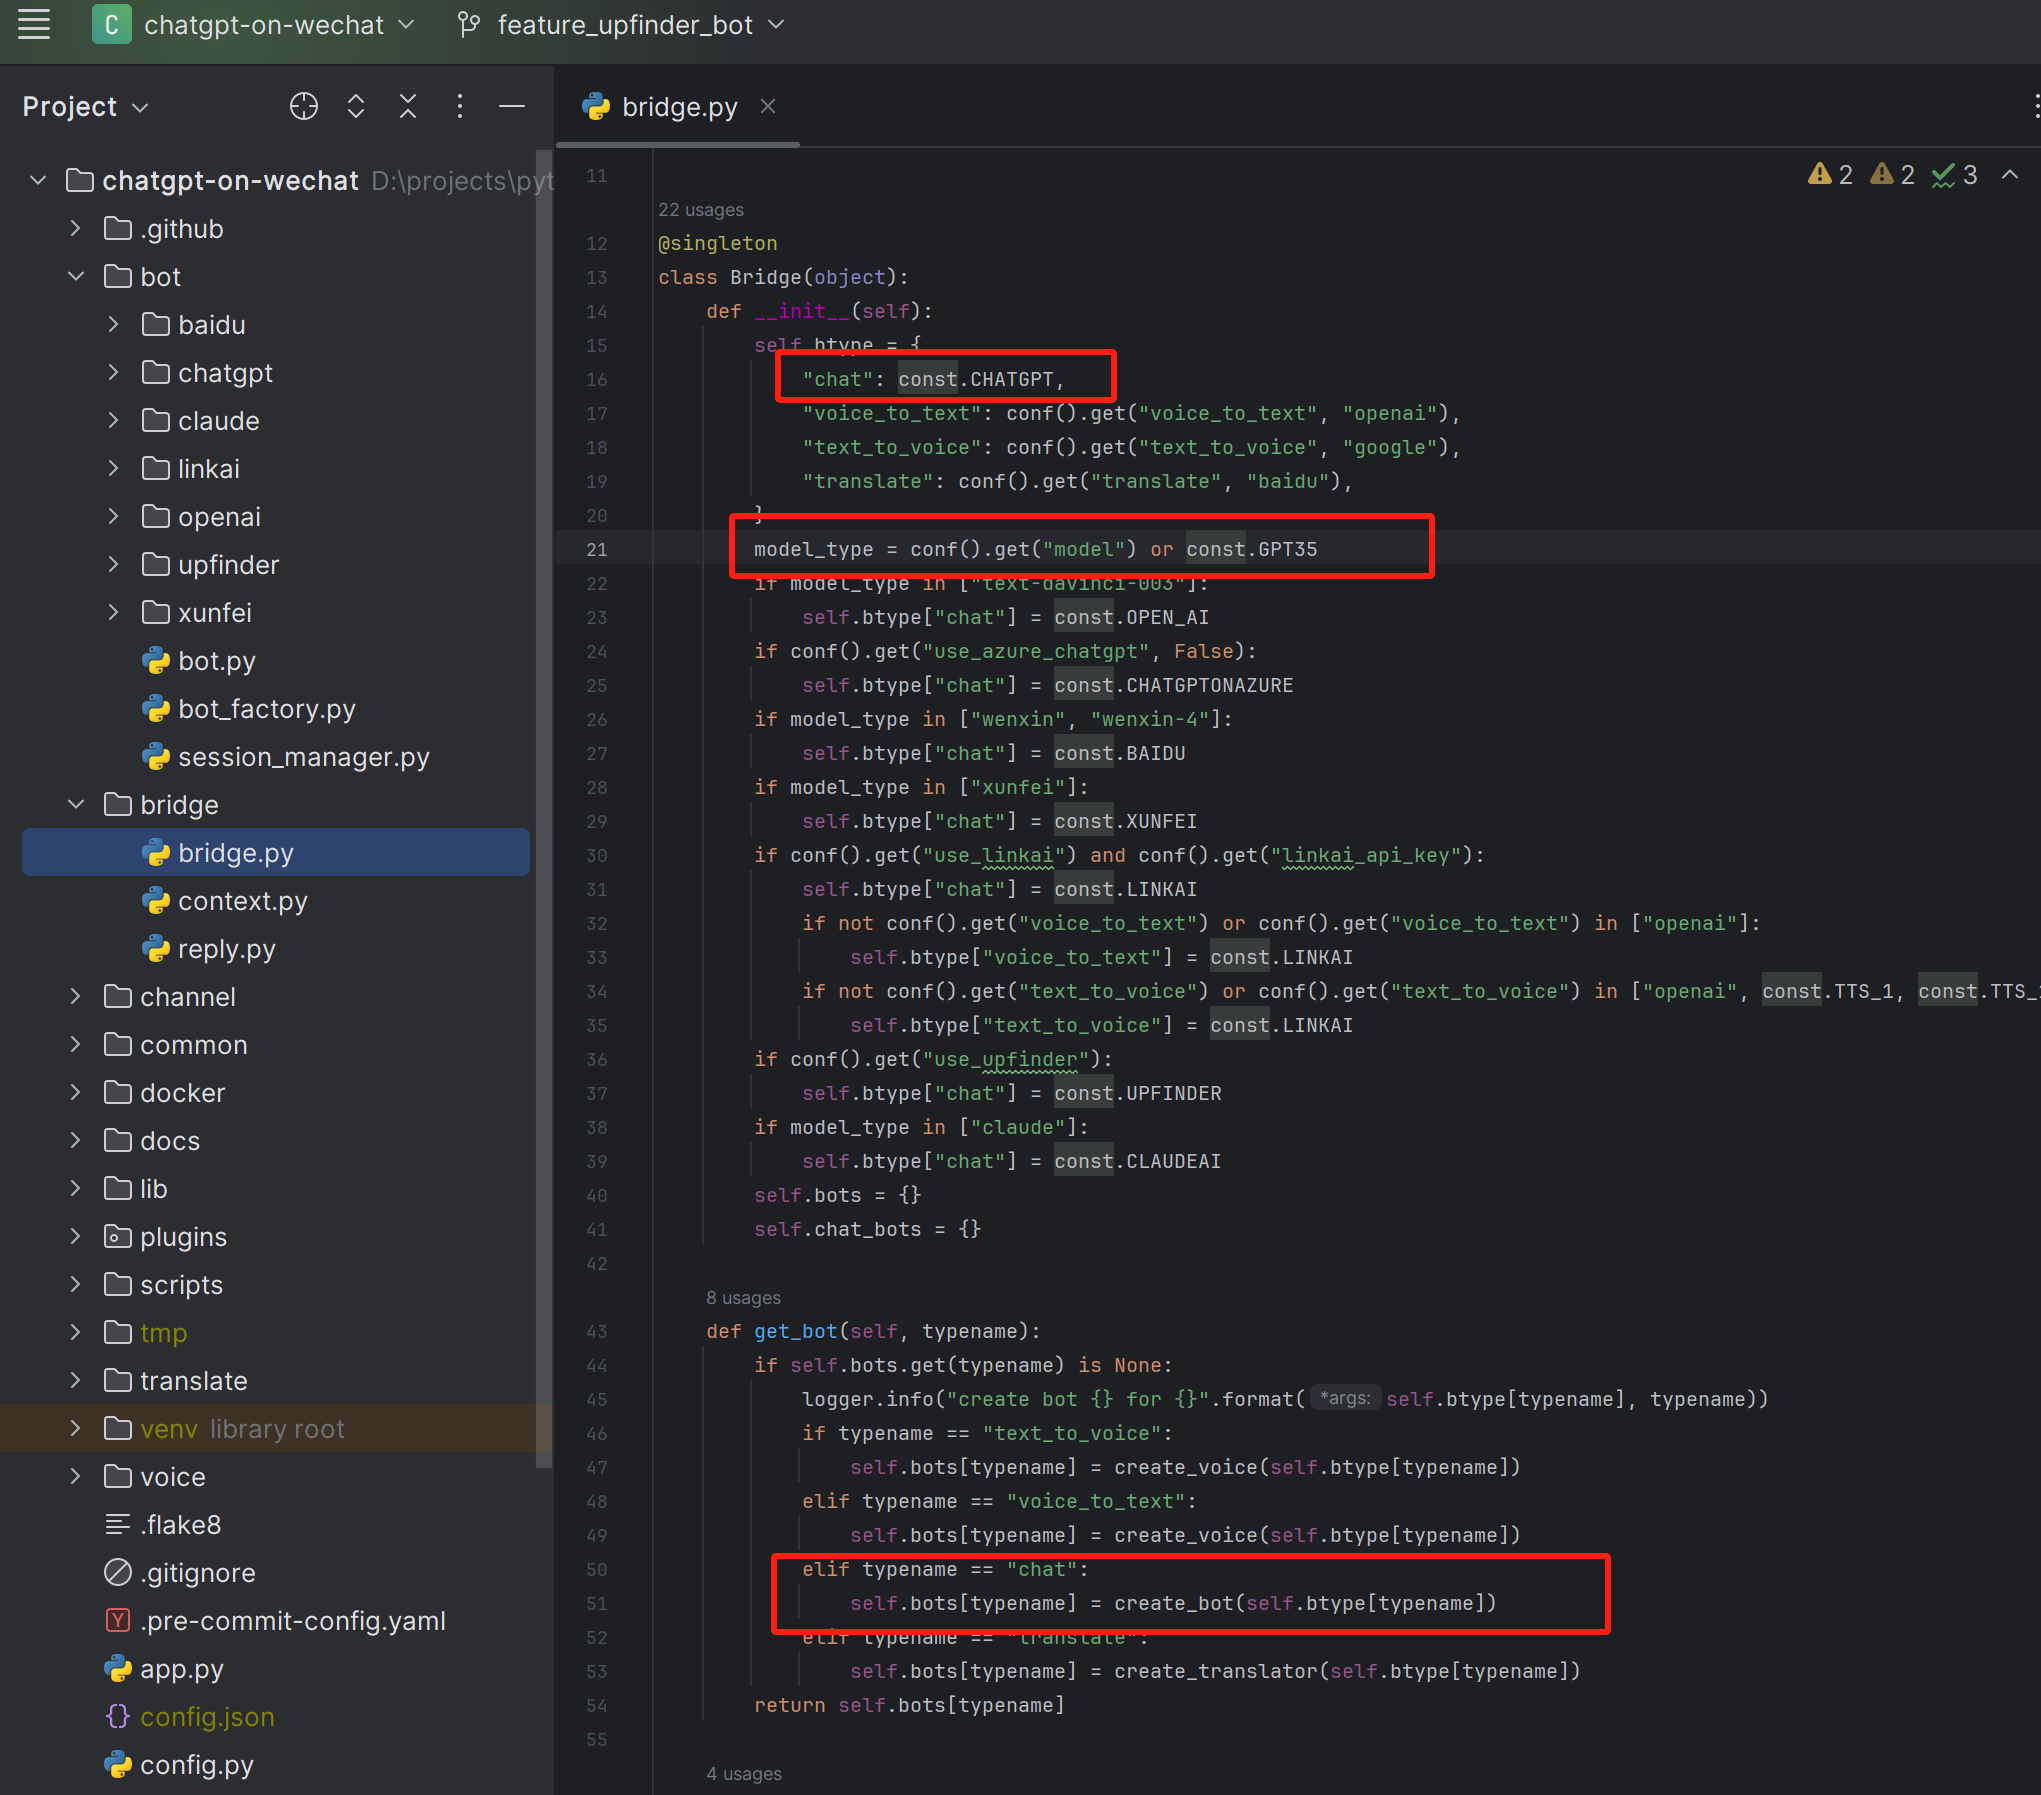This screenshot has width=2041, height=1795.
Task: Click the first warning indicator showing 2
Action: (1830, 175)
